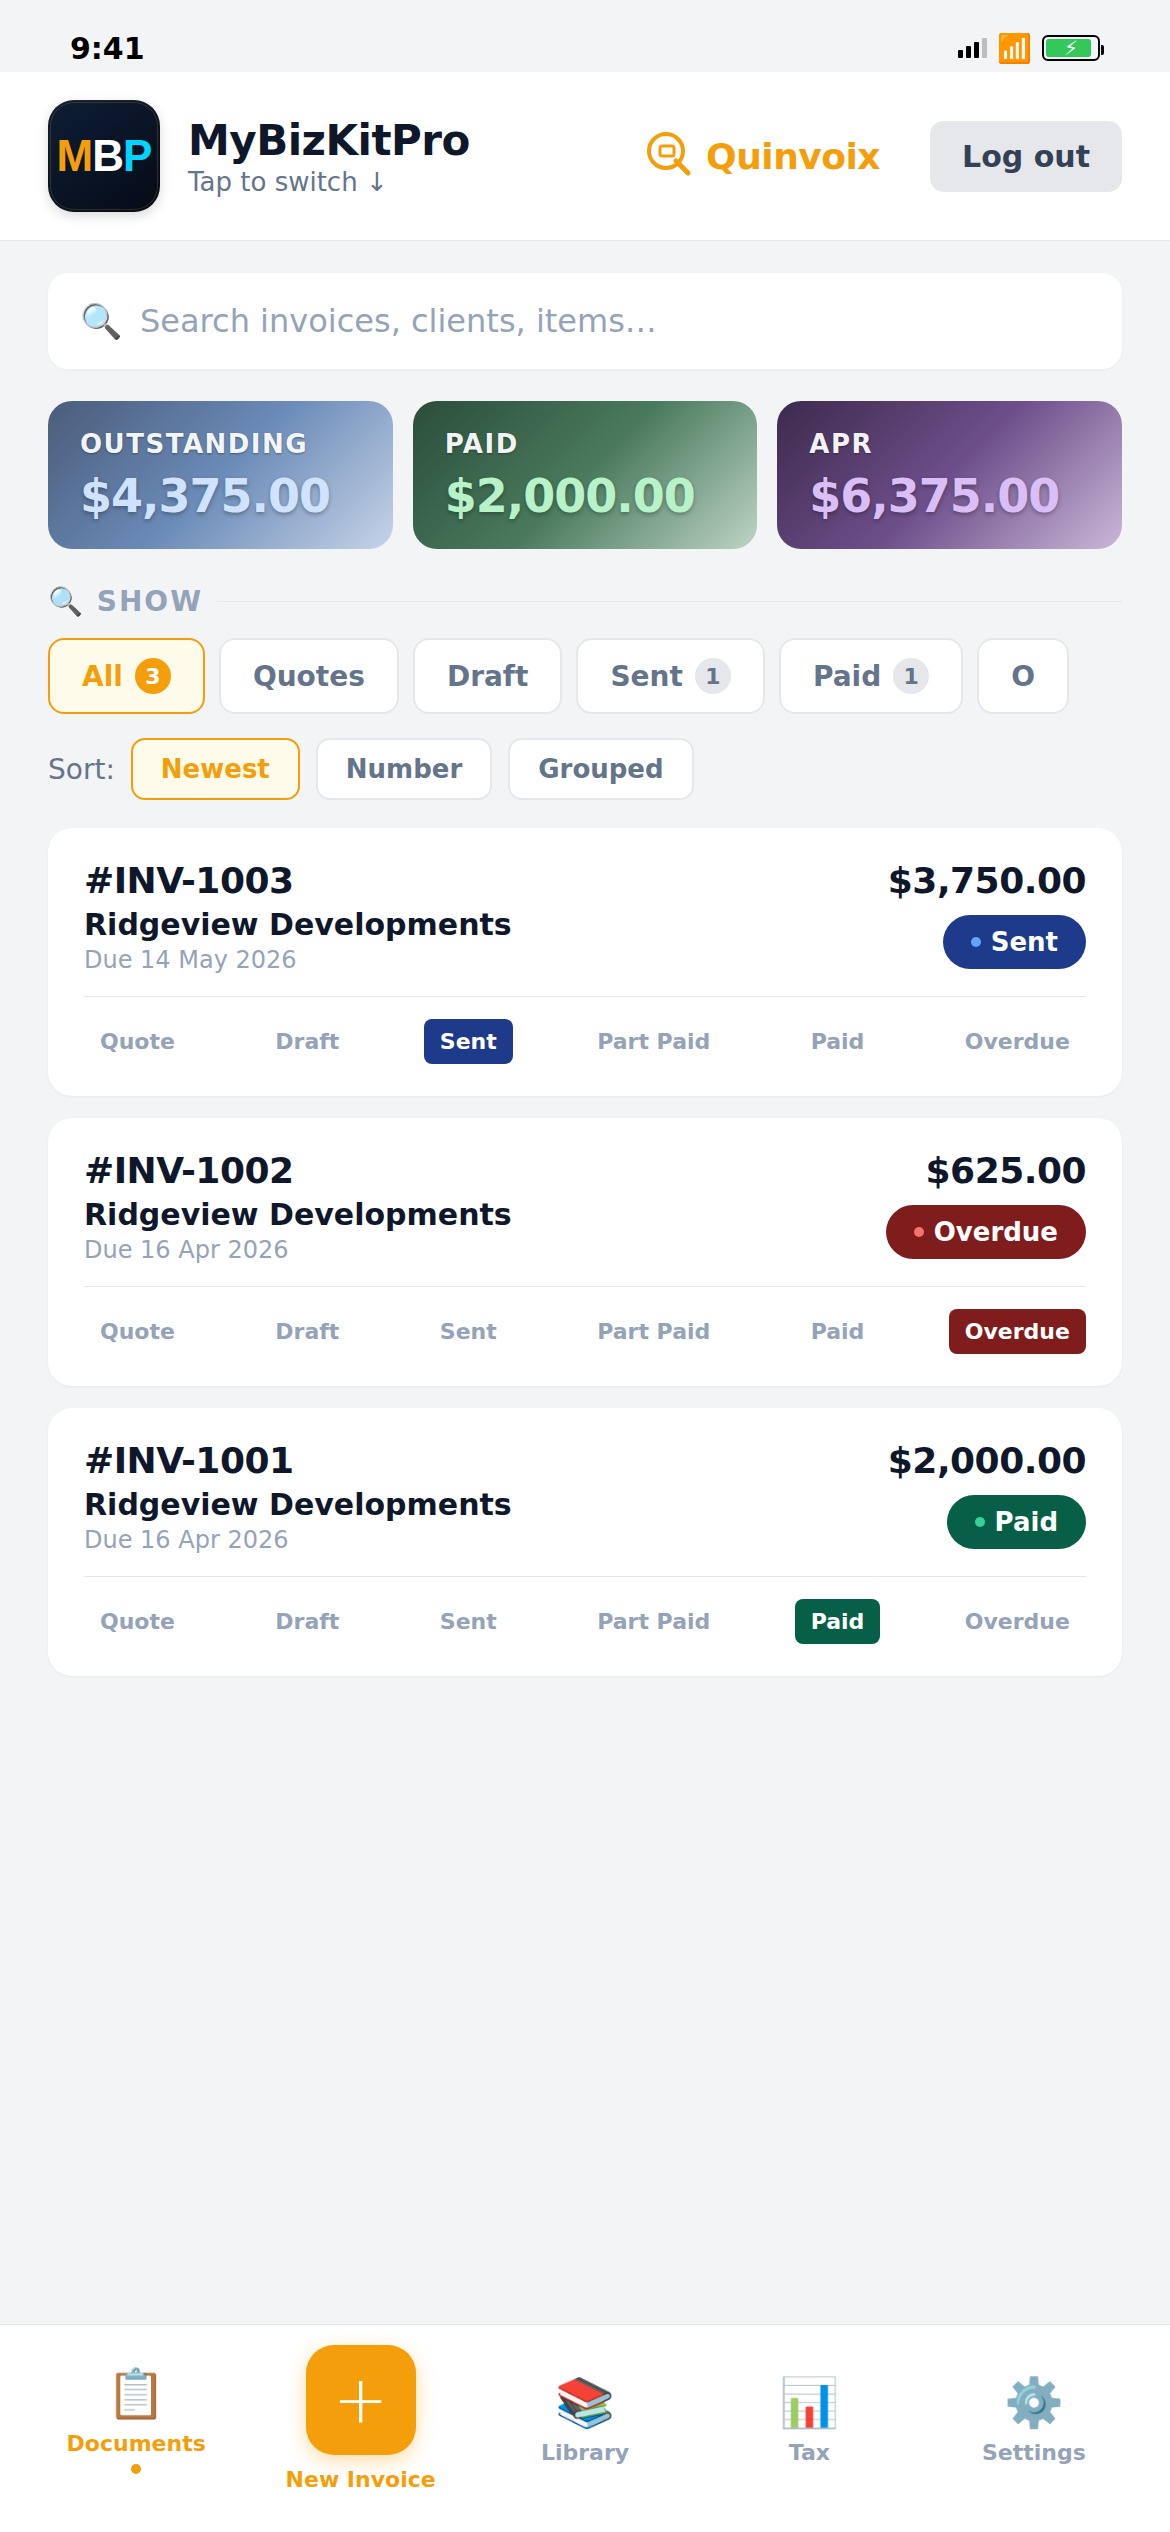Open the Tax chart icon

click(x=809, y=2402)
